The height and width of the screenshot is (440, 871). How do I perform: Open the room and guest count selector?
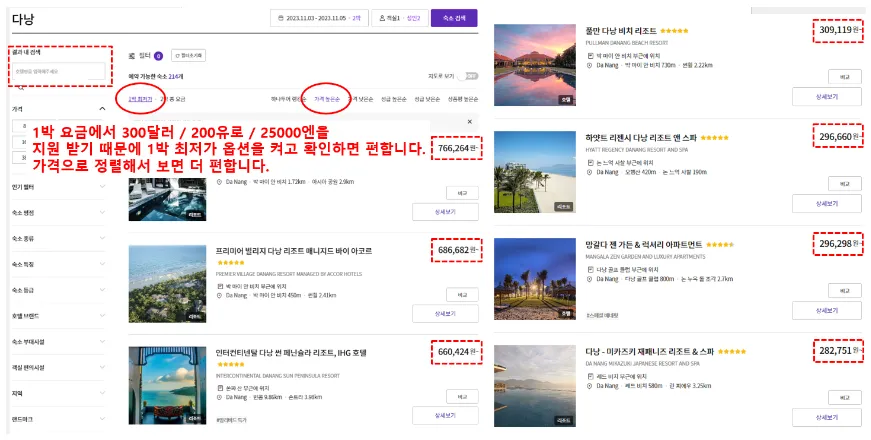399,18
